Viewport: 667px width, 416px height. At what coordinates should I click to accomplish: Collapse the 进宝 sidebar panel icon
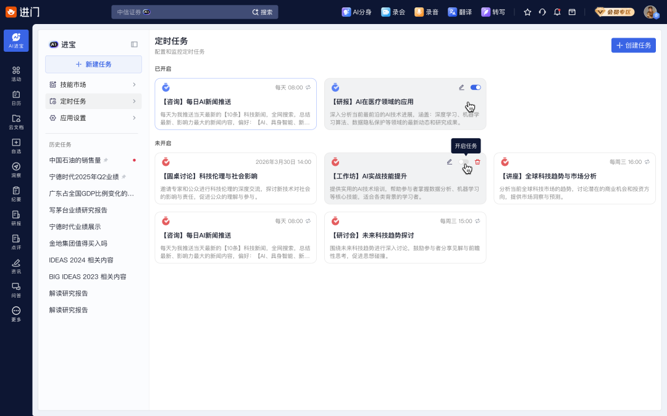[134, 45]
